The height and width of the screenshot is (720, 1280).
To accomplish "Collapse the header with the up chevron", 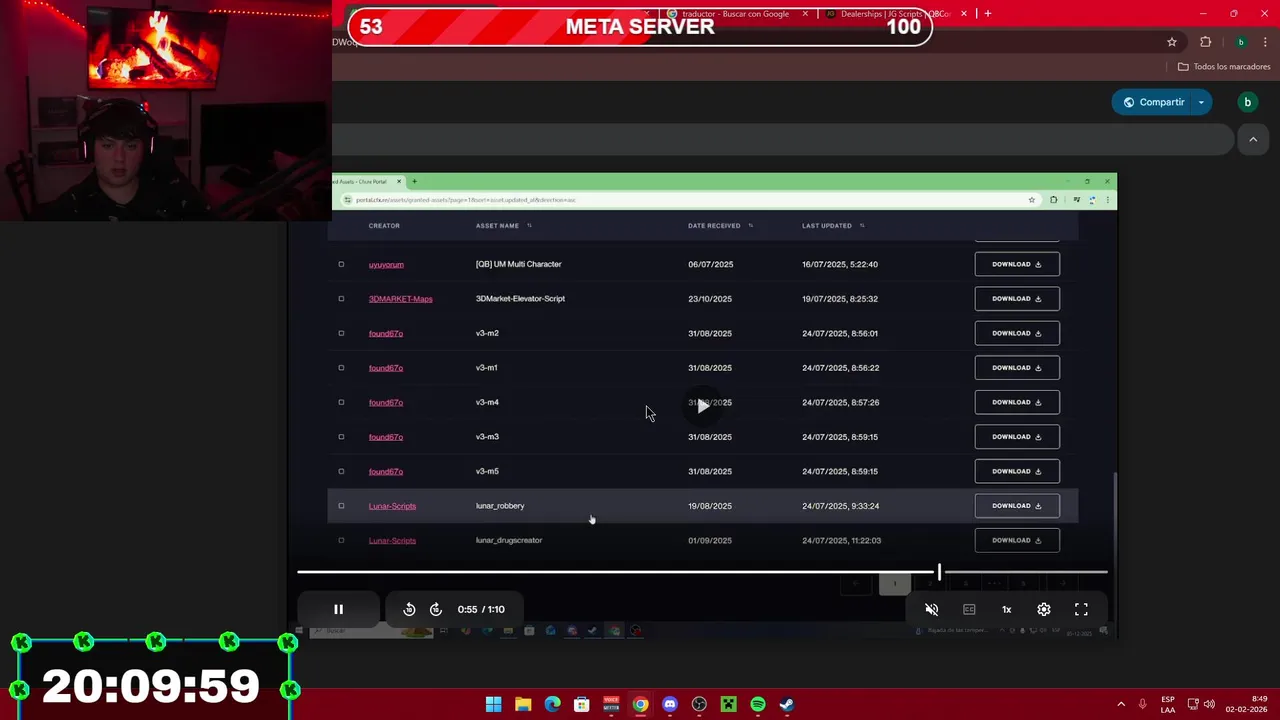I will [1253, 140].
